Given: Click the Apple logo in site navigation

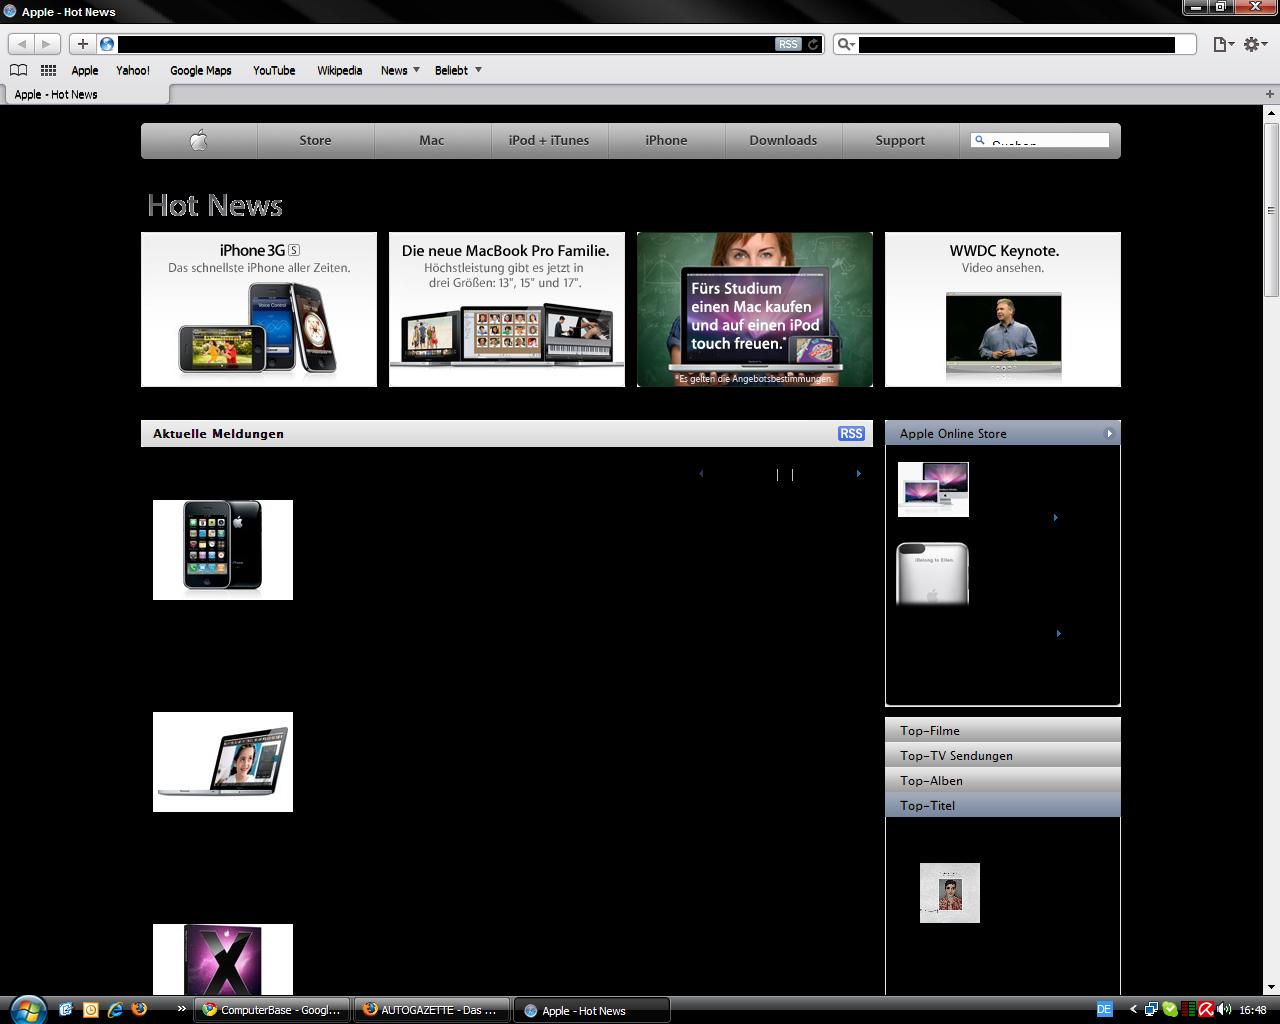Looking at the screenshot, I should coord(199,140).
